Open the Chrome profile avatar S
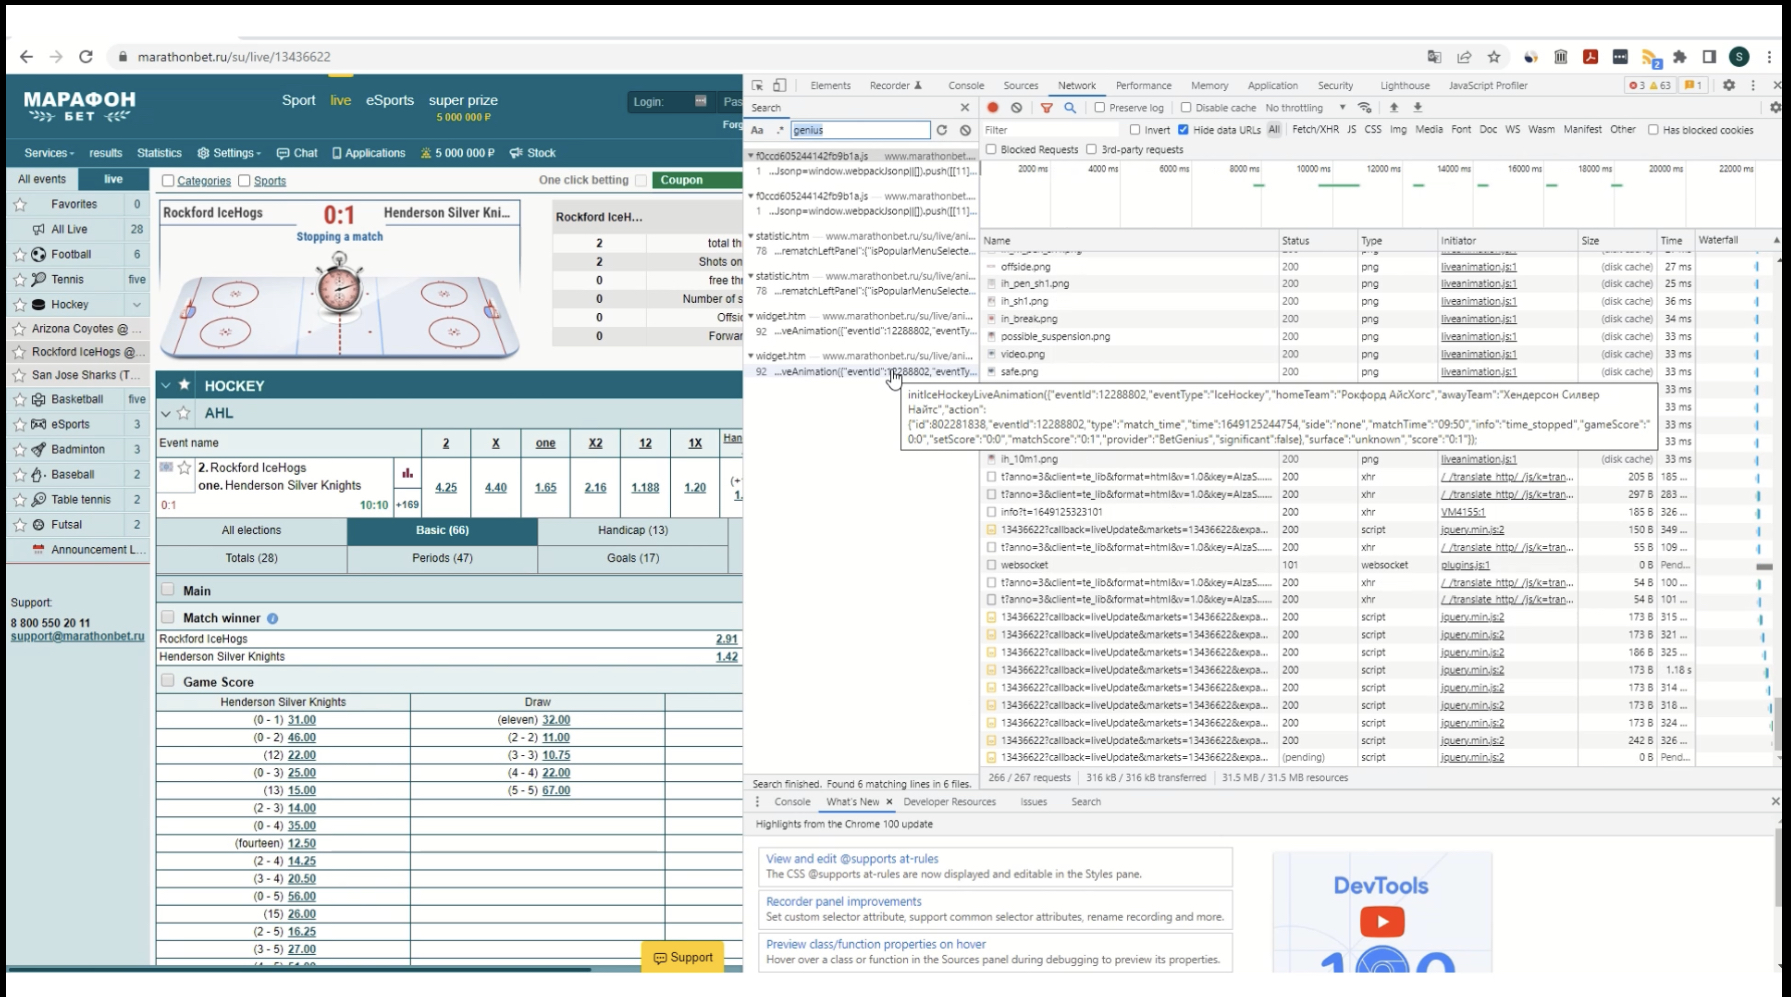The width and height of the screenshot is (1791, 997). click(x=1739, y=57)
